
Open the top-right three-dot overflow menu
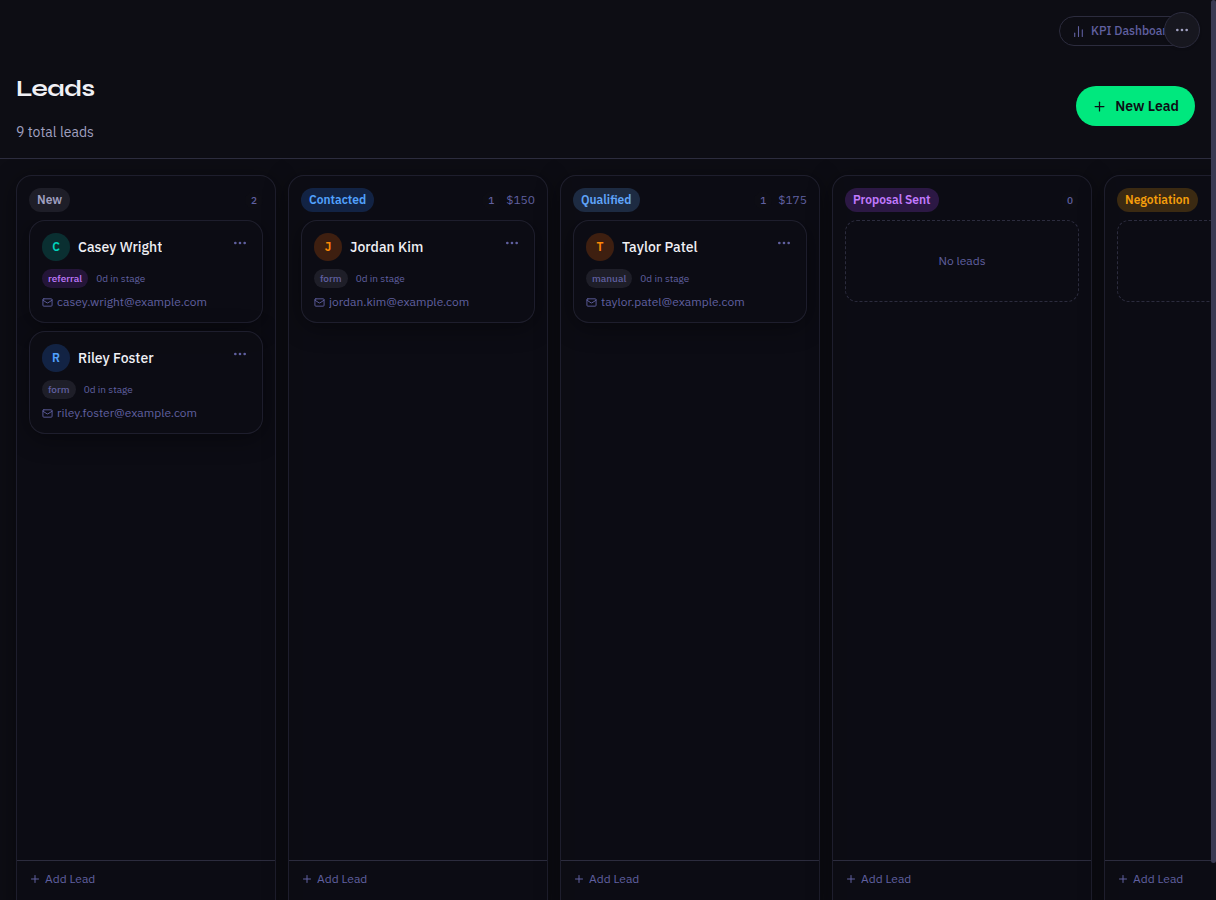[1182, 30]
